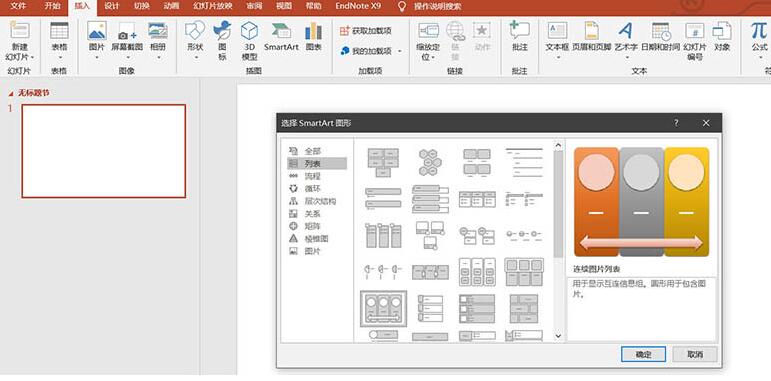
Task: Switch to the 切换 tab
Action: pos(142,6)
